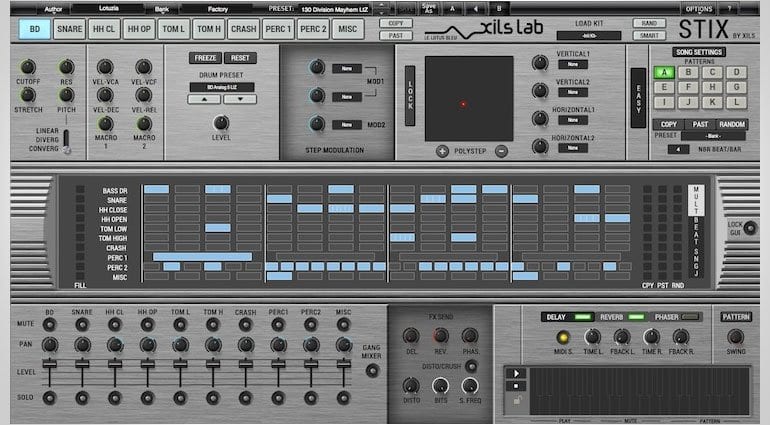Toggle the DISTO/CRUSH switch
Image resolution: width=770 pixels, height=425 pixels.
pos(471,366)
